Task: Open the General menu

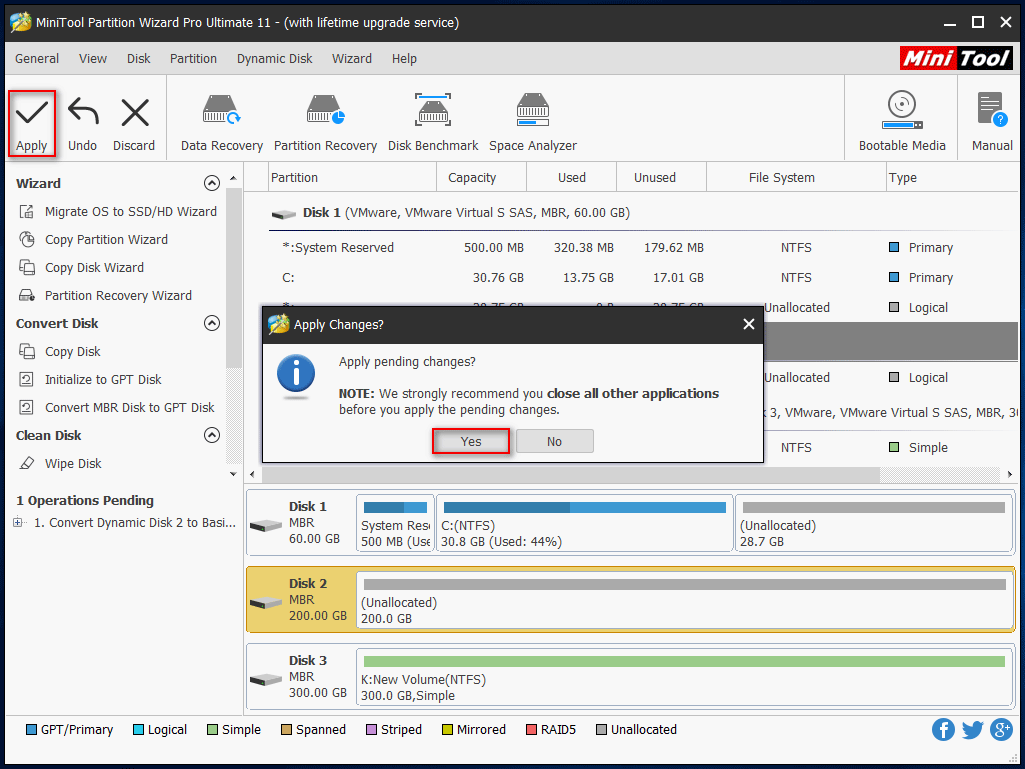Action: [x=37, y=59]
